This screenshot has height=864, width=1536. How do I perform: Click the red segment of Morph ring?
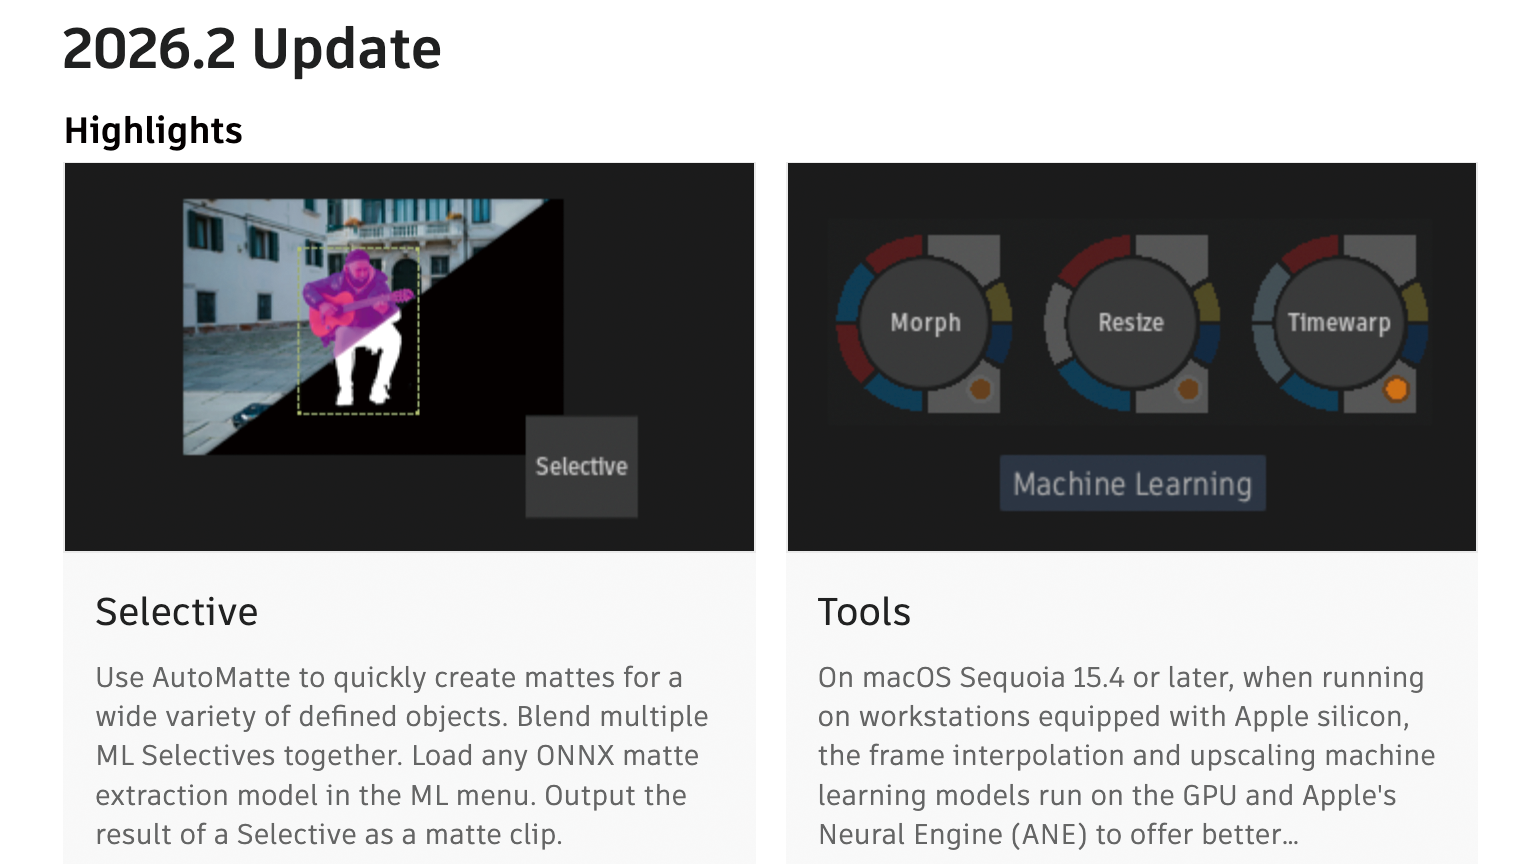point(894,251)
